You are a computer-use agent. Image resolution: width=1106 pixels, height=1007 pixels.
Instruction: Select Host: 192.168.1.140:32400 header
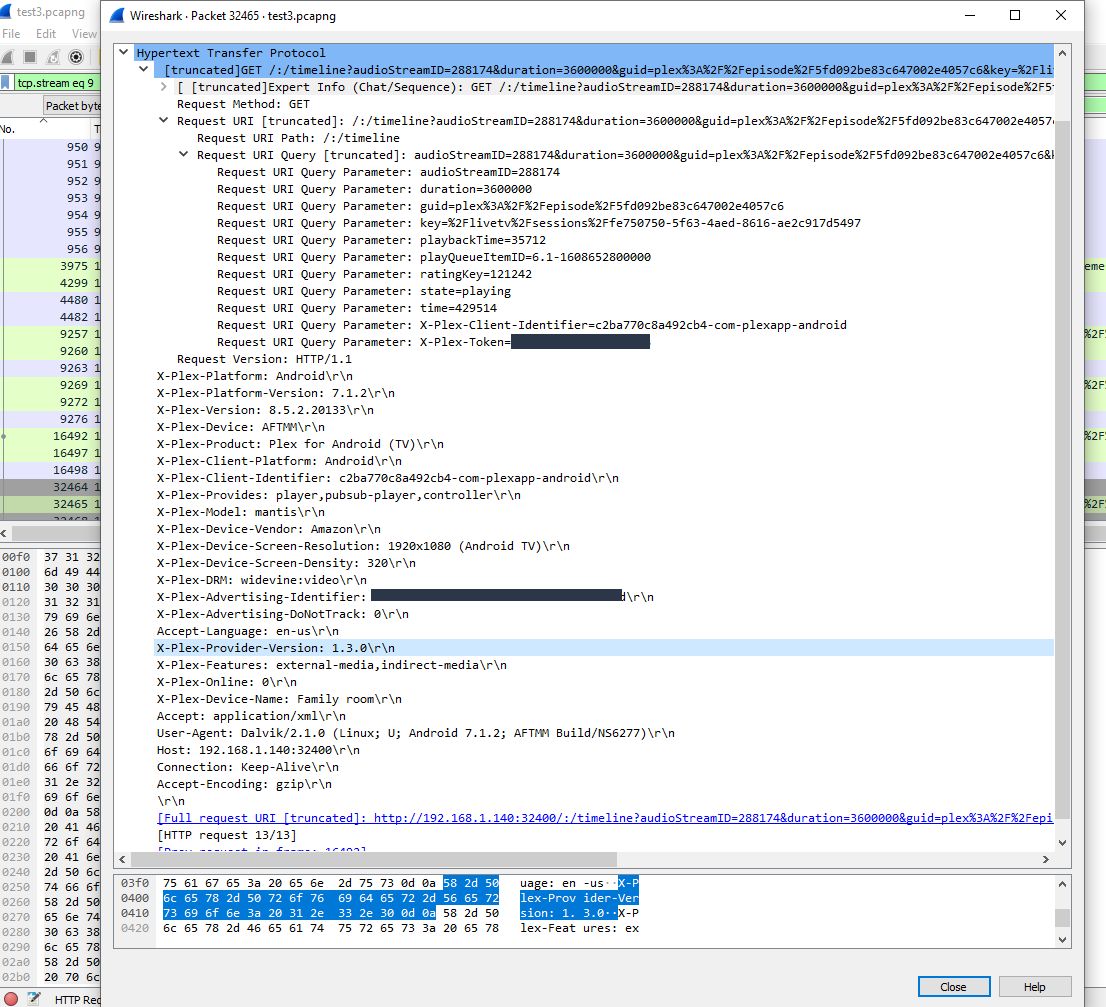click(x=258, y=750)
